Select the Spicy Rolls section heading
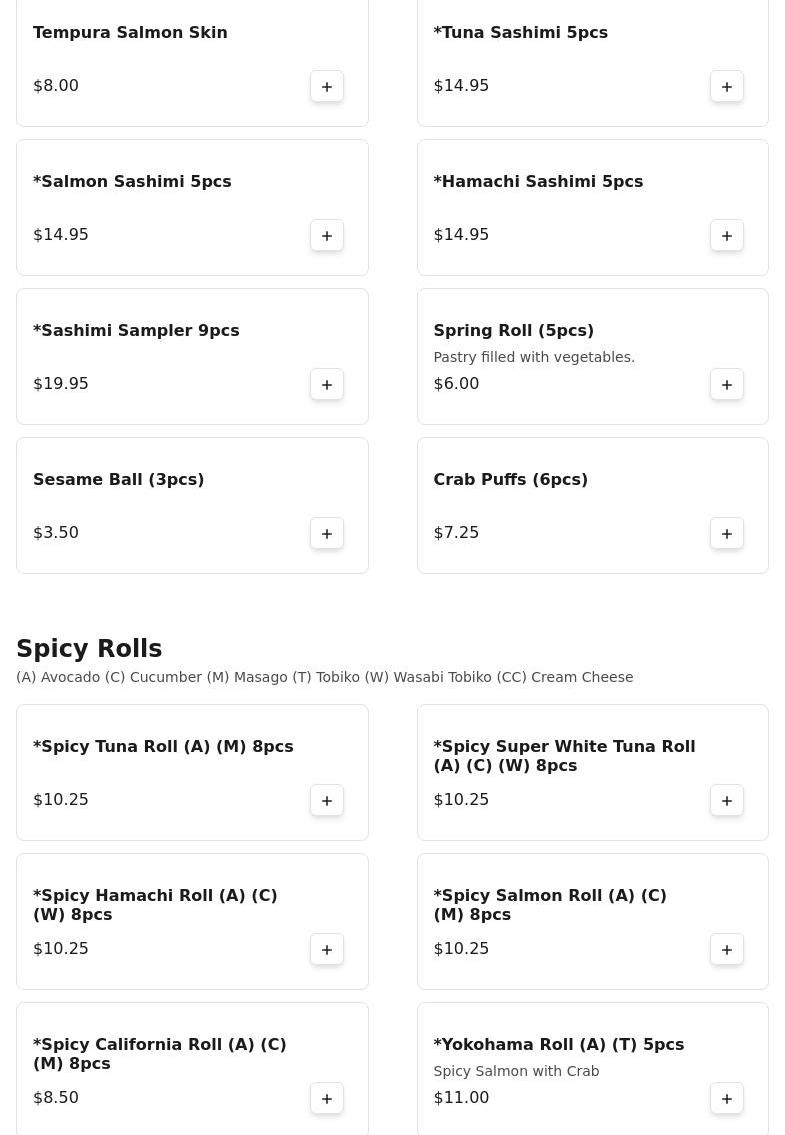 coord(89,649)
